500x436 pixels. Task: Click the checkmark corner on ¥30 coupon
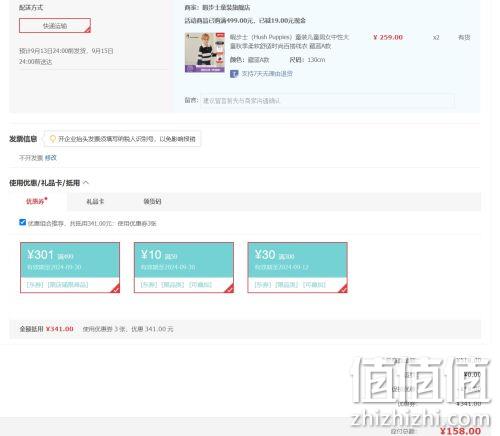tap(343, 289)
